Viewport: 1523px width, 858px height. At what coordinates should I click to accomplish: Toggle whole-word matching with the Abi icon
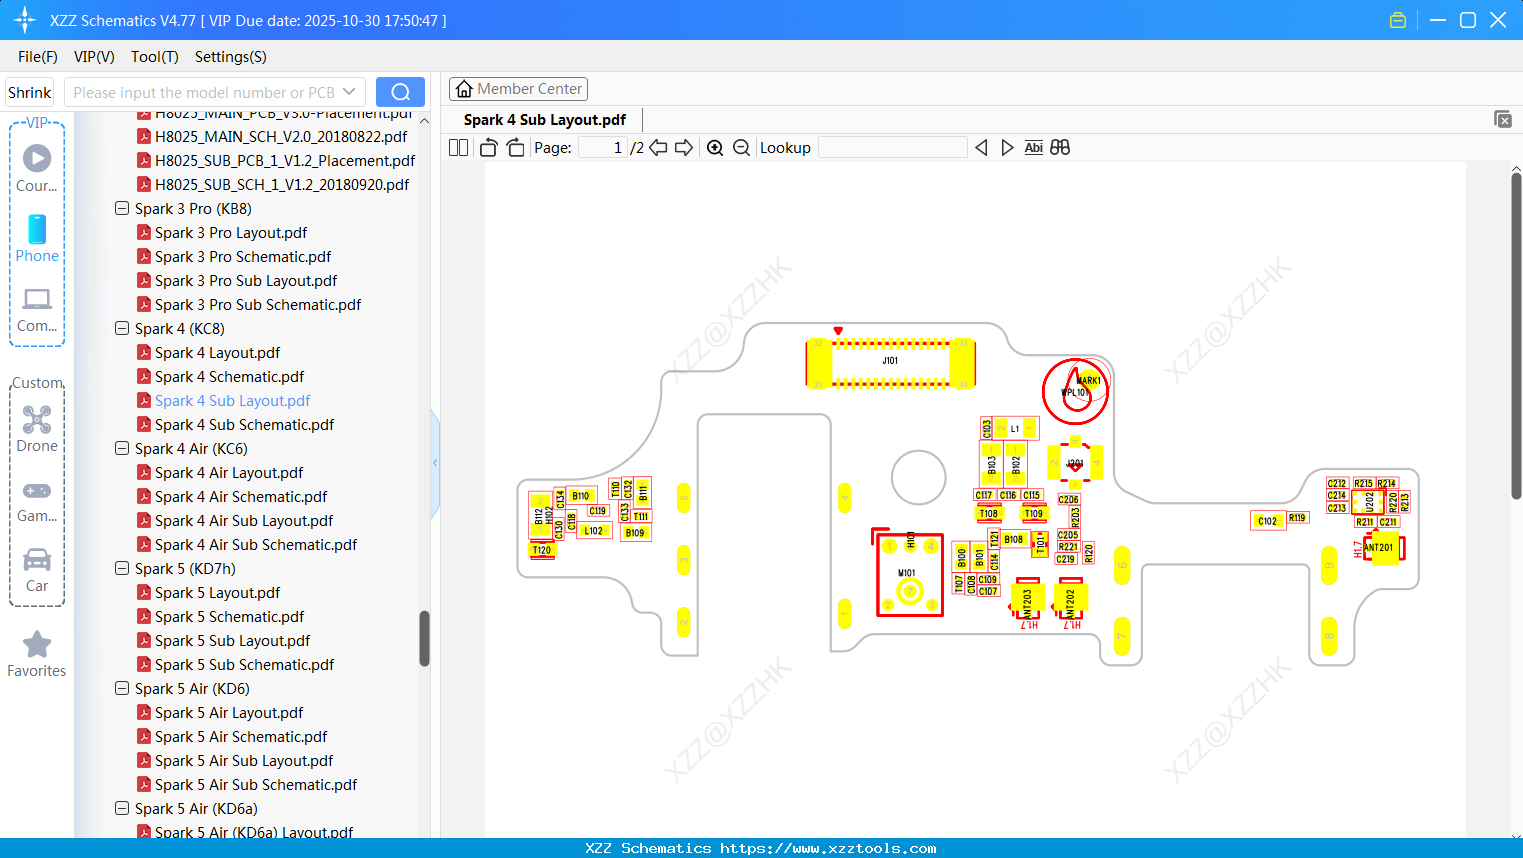[1033, 147]
